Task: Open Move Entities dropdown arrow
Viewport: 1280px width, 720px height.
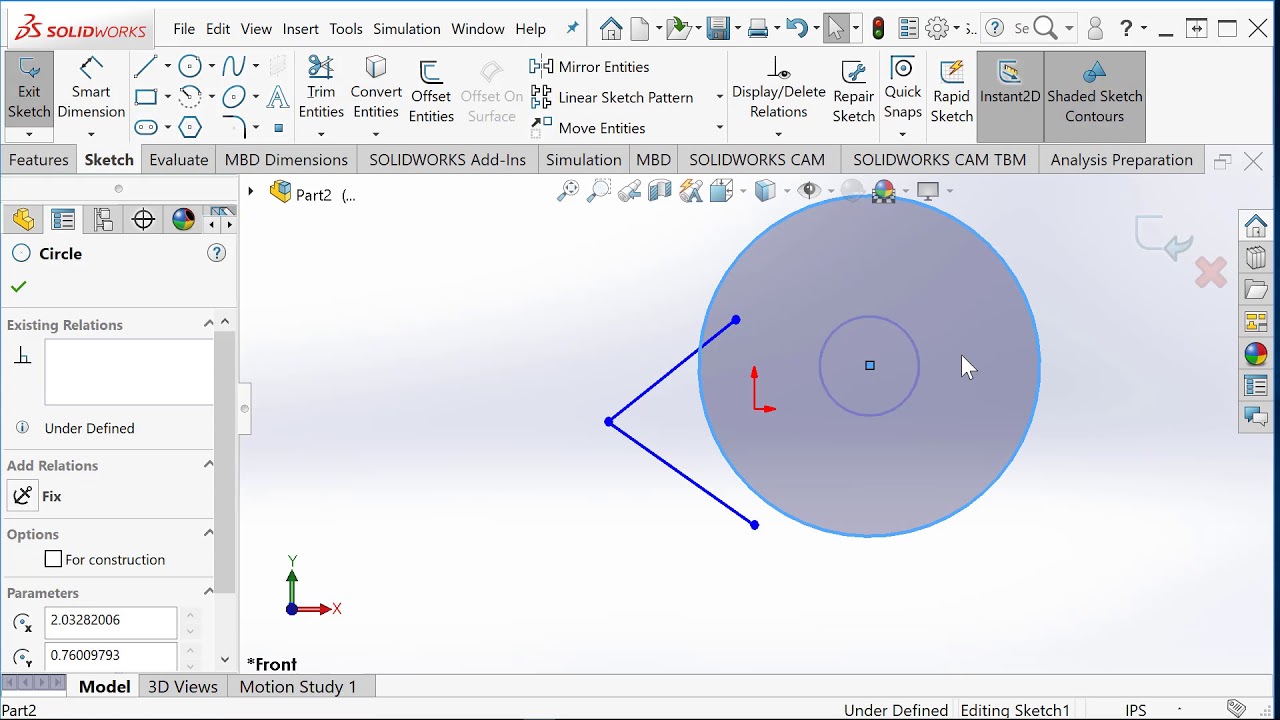Action: pos(719,128)
